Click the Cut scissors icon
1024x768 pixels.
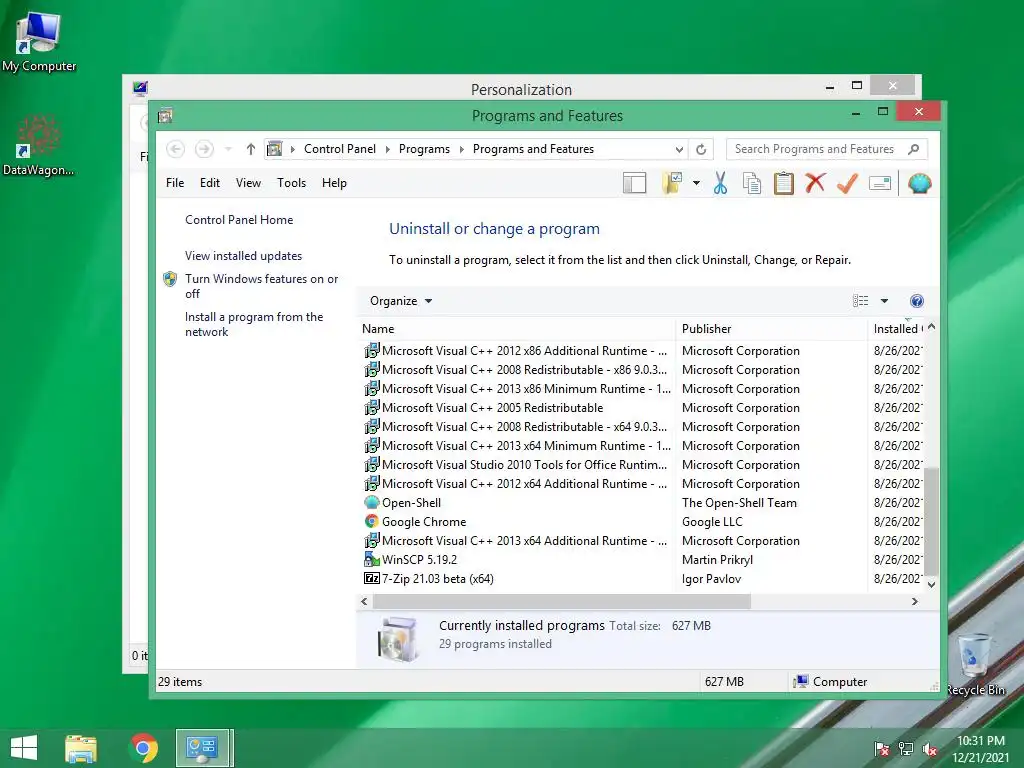(x=720, y=184)
